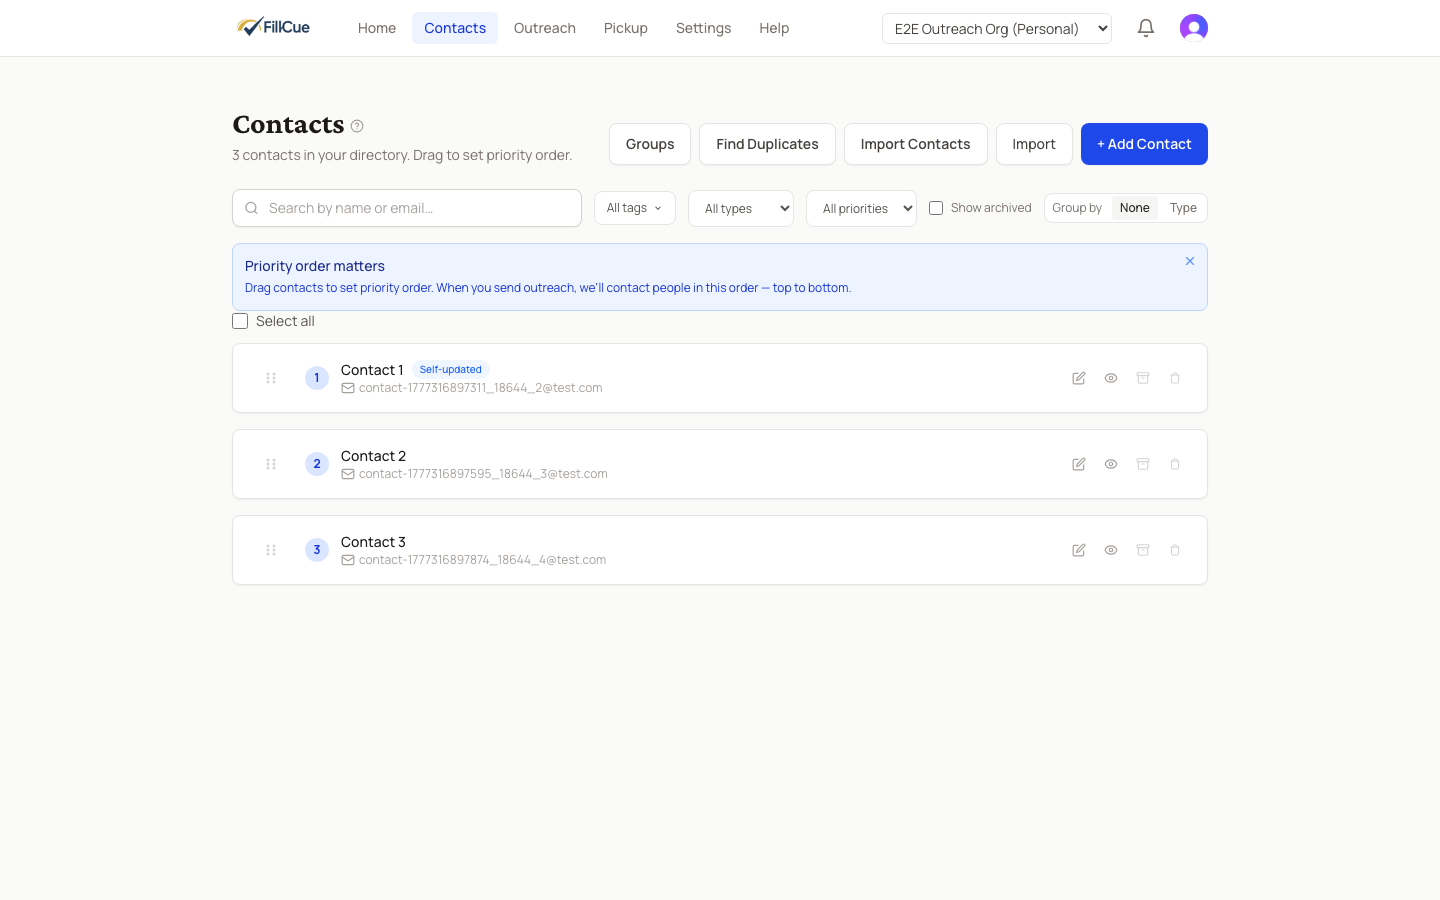The width and height of the screenshot is (1440, 900).
Task: Open the E2E Outreach Org selector
Action: [997, 28]
